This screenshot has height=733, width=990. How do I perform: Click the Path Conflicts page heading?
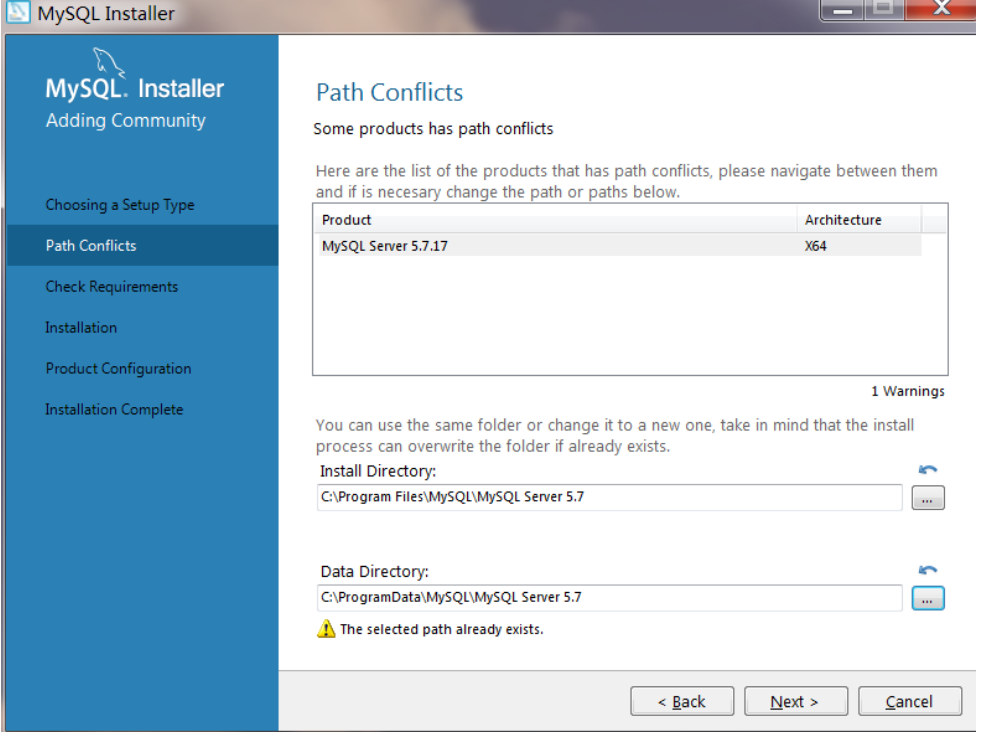coord(390,92)
